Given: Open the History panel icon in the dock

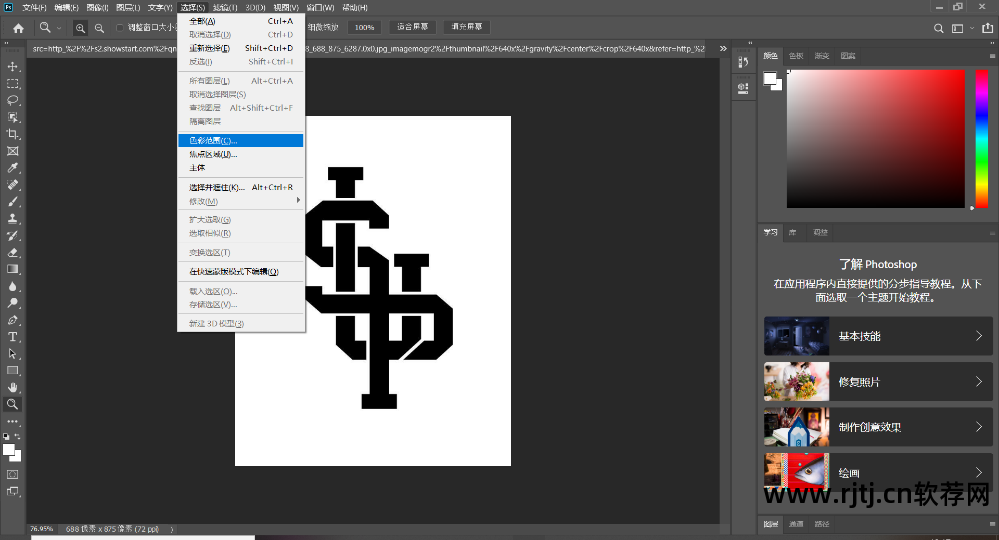Looking at the screenshot, I should pos(743,62).
